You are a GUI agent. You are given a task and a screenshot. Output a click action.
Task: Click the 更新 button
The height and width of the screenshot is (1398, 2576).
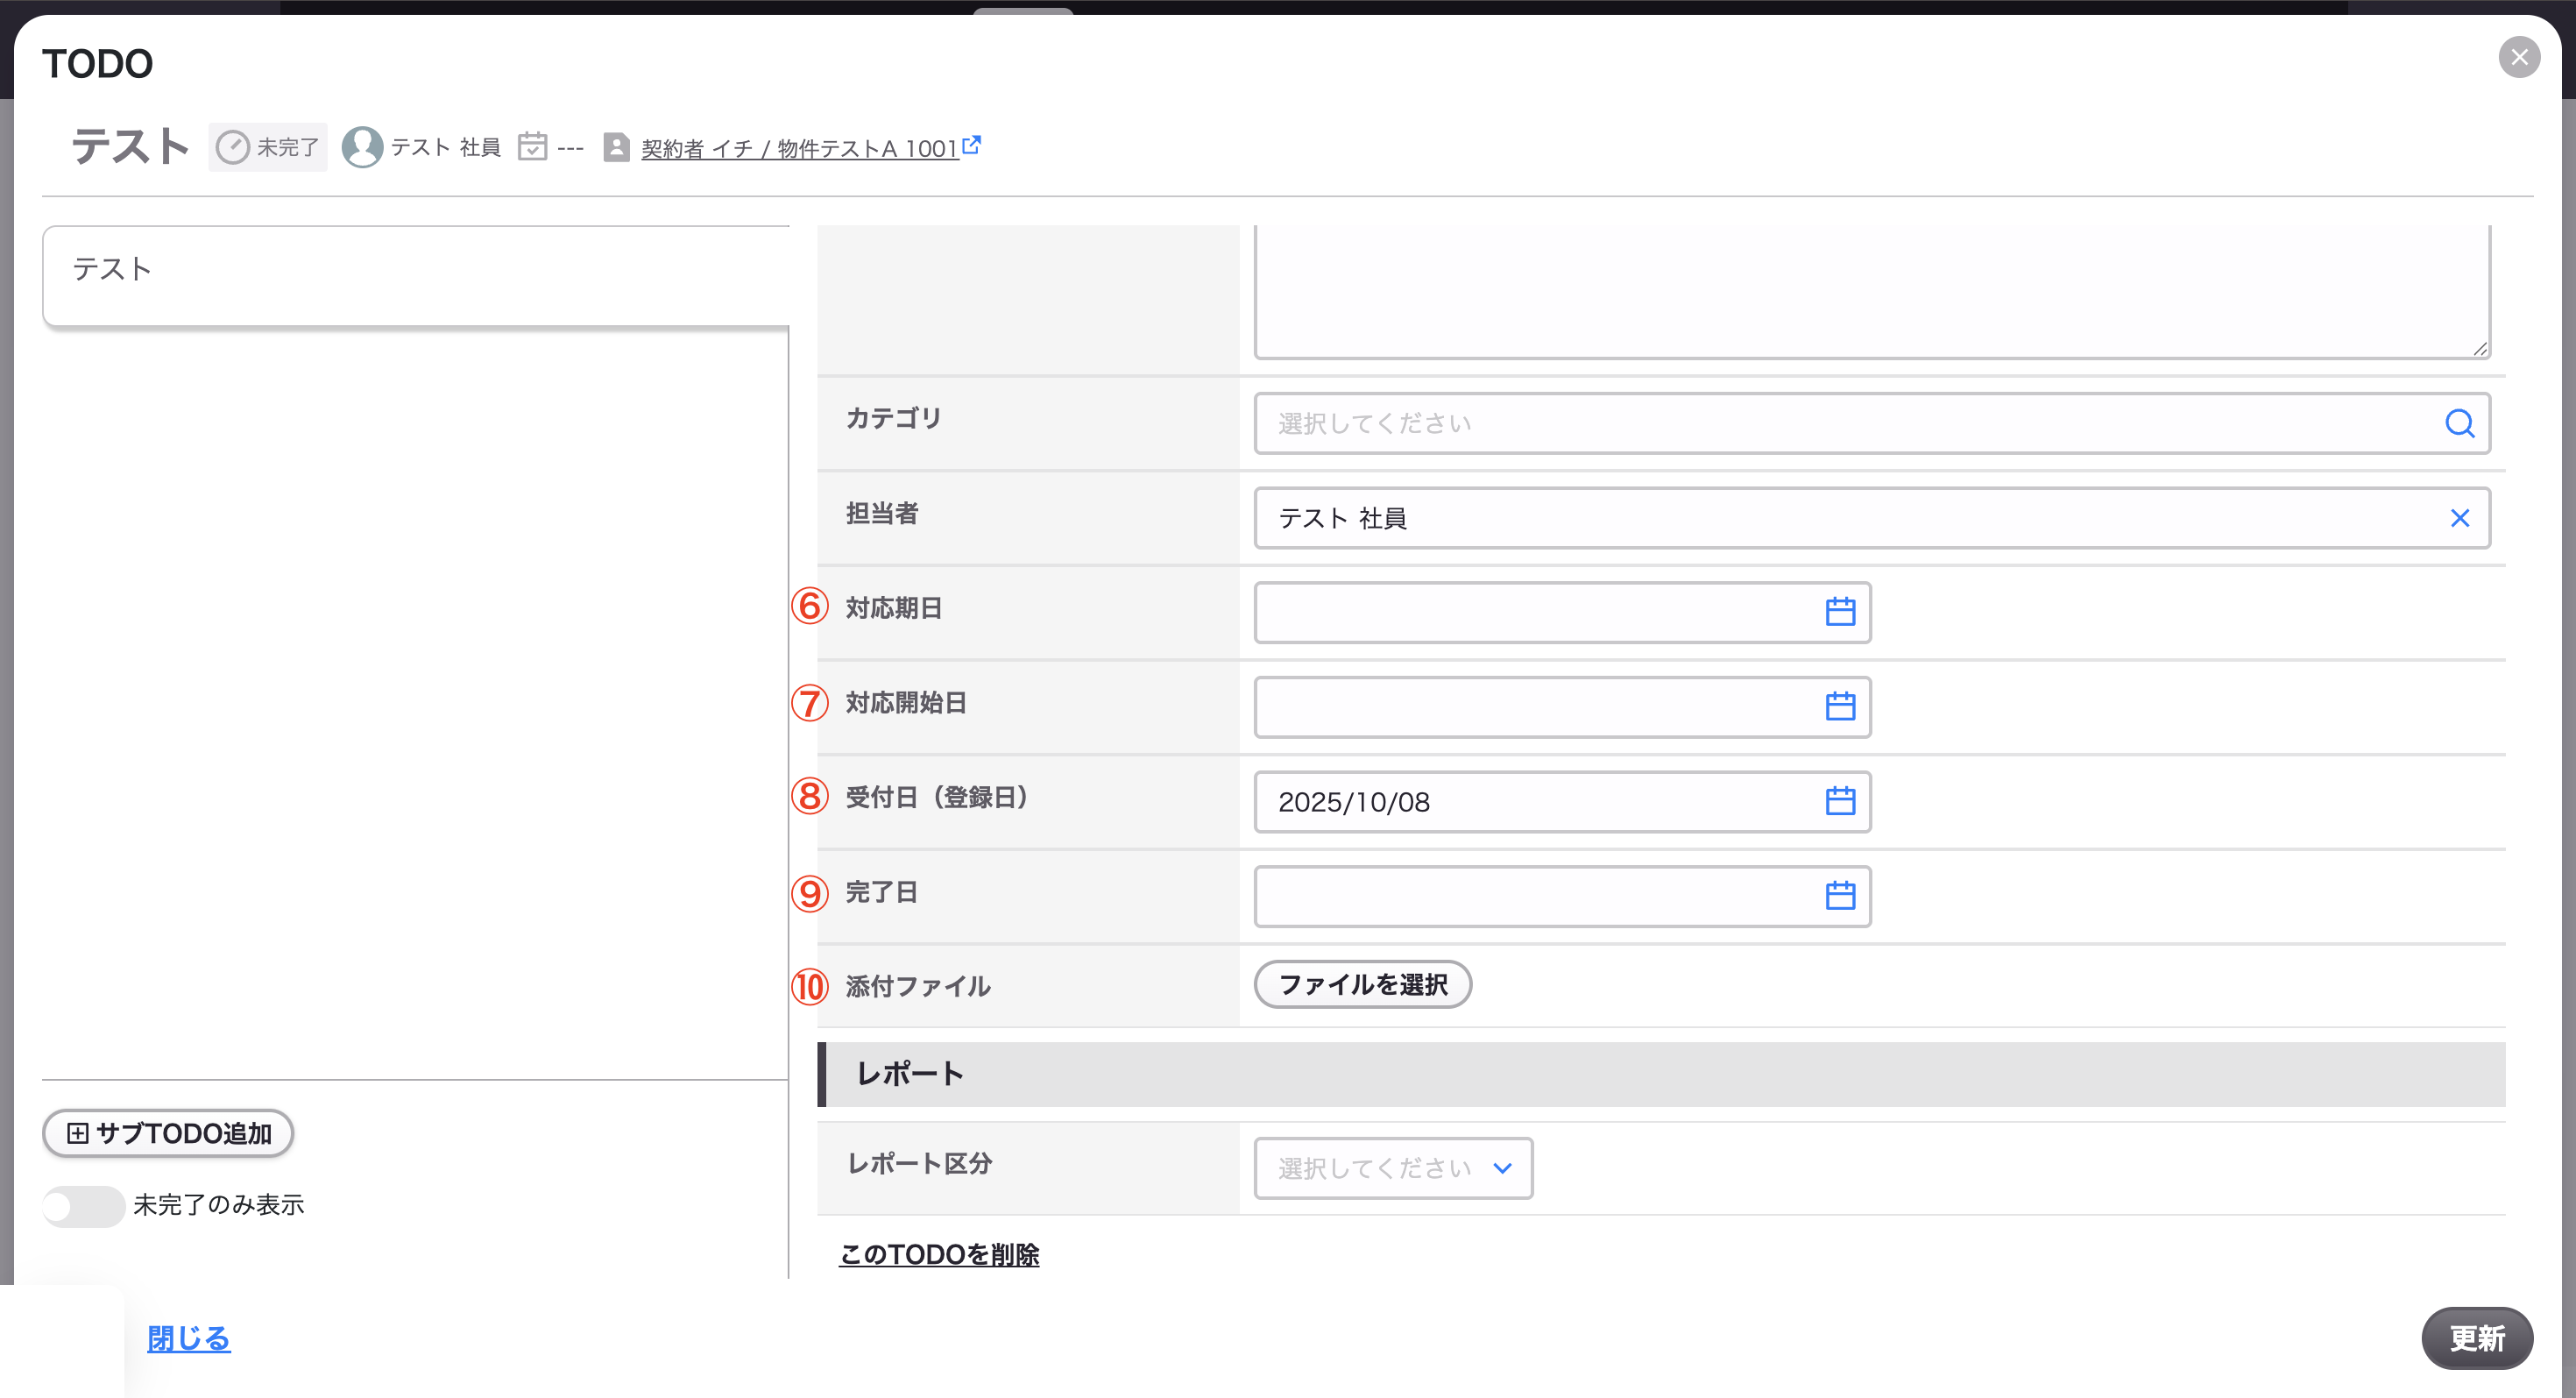[2477, 1339]
